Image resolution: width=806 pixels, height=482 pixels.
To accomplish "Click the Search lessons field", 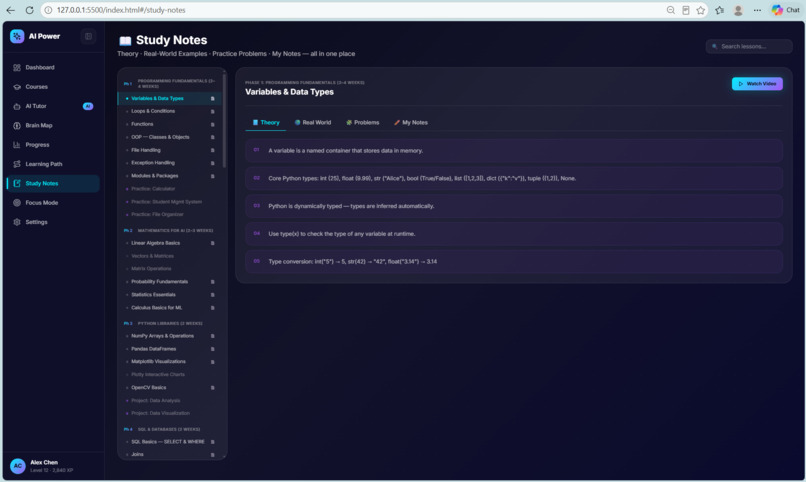I will pyautogui.click(x=749, y=46).
